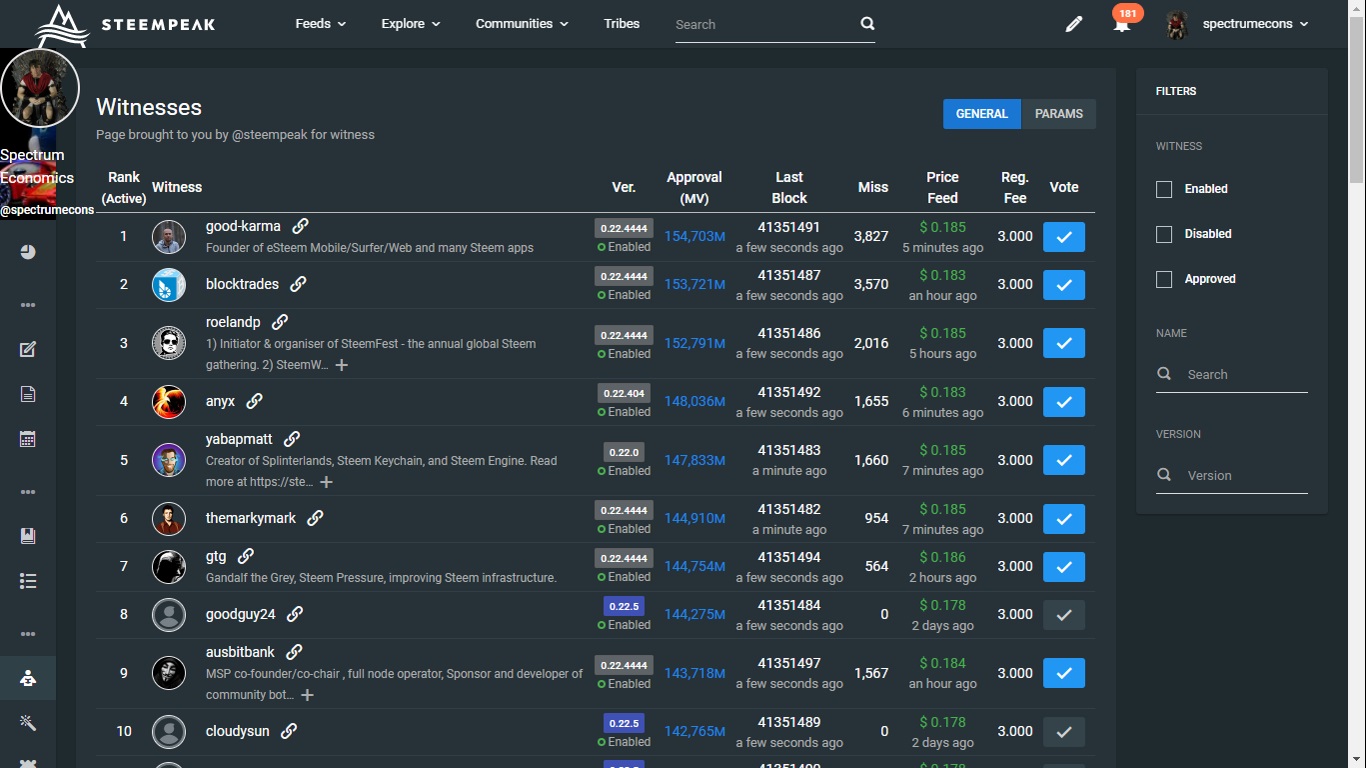The height and width of the screenshot is (768, 1366).
Task: Click the link icon beside gtg
Action: coord(246,556)
